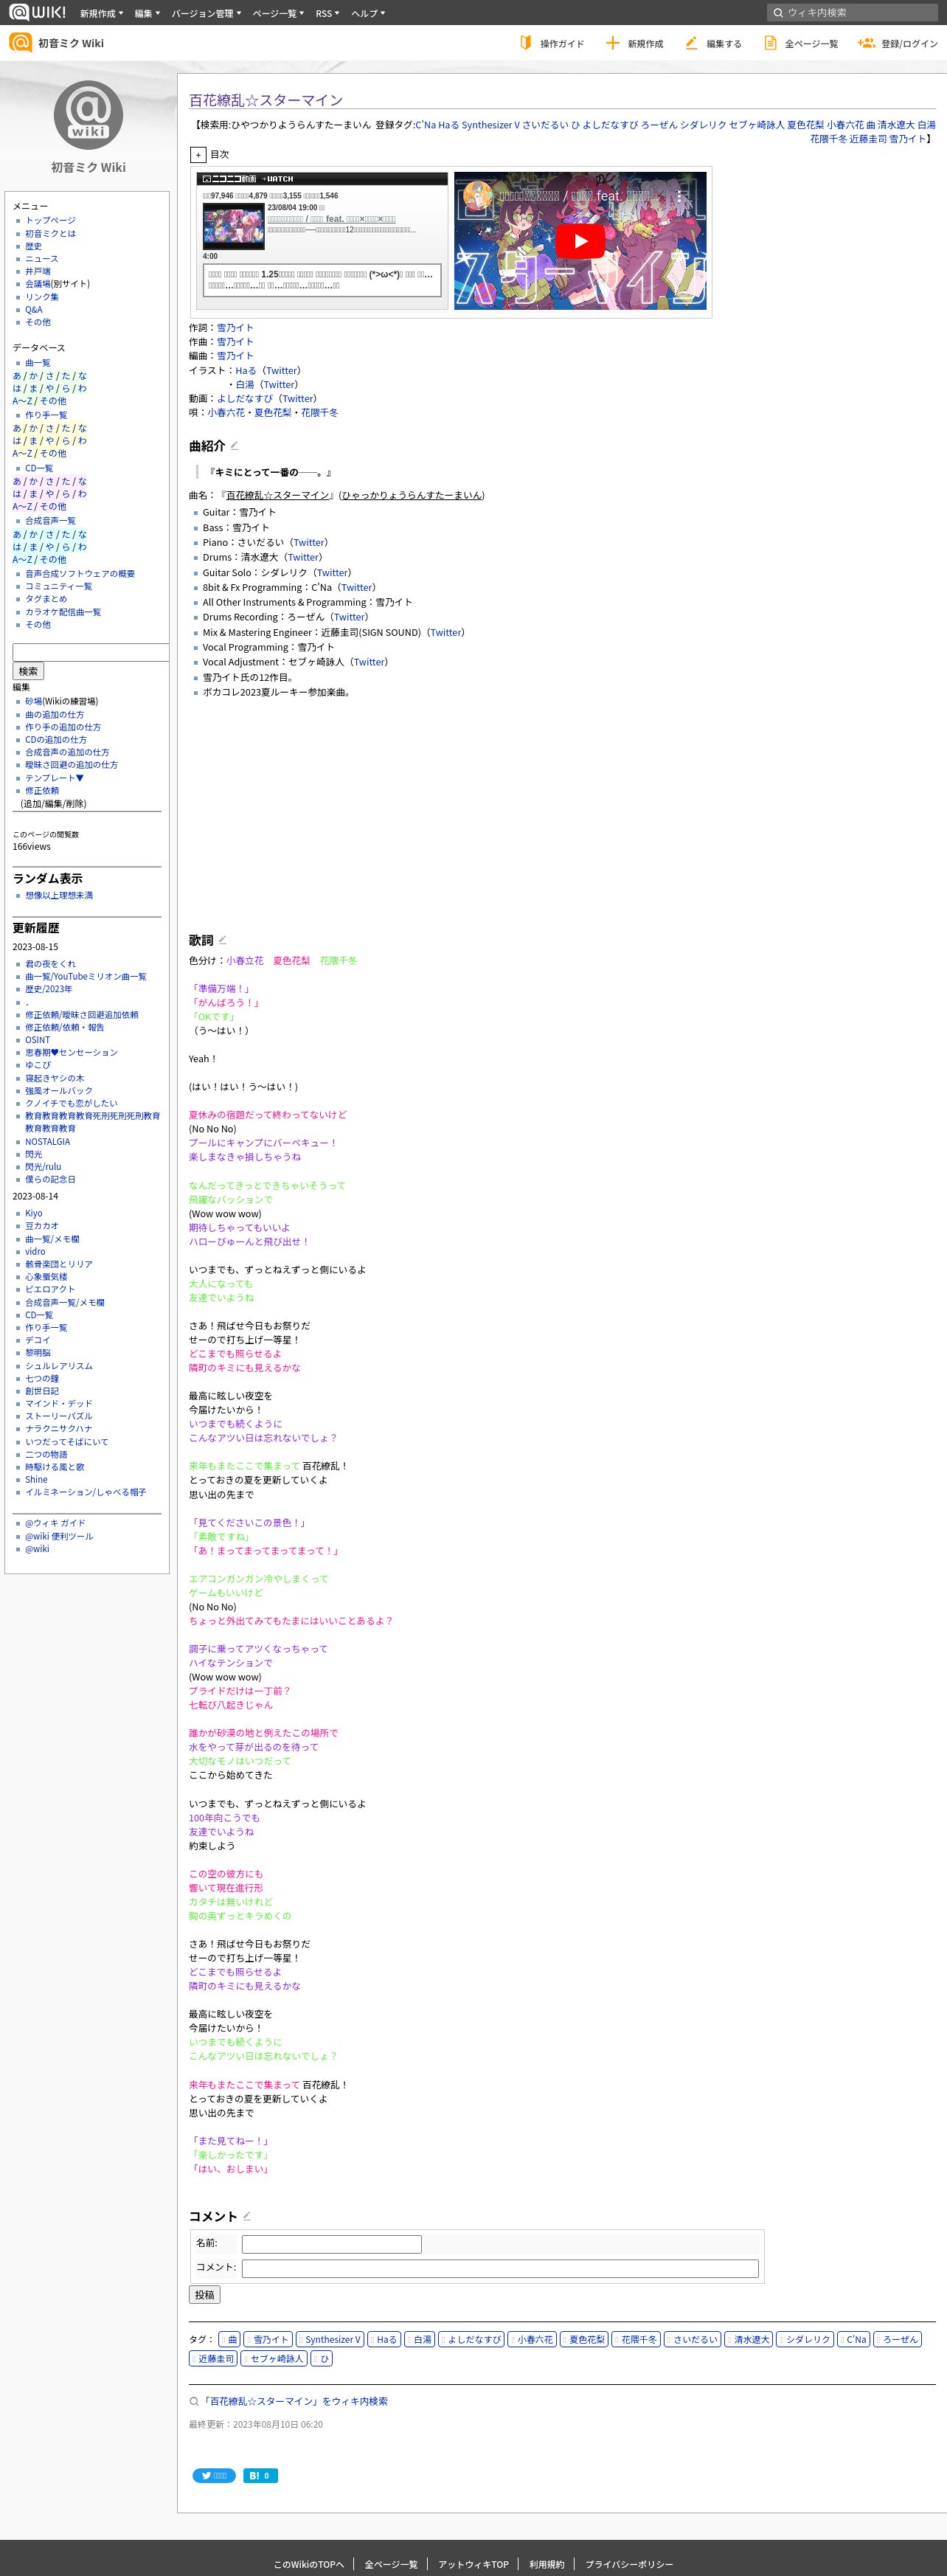Image resolution: width=947 pixels, height=2576 pixels.
Task: Click カラオケ配信曲一覧 sidebar link
Action: click(x=63, y=612)
